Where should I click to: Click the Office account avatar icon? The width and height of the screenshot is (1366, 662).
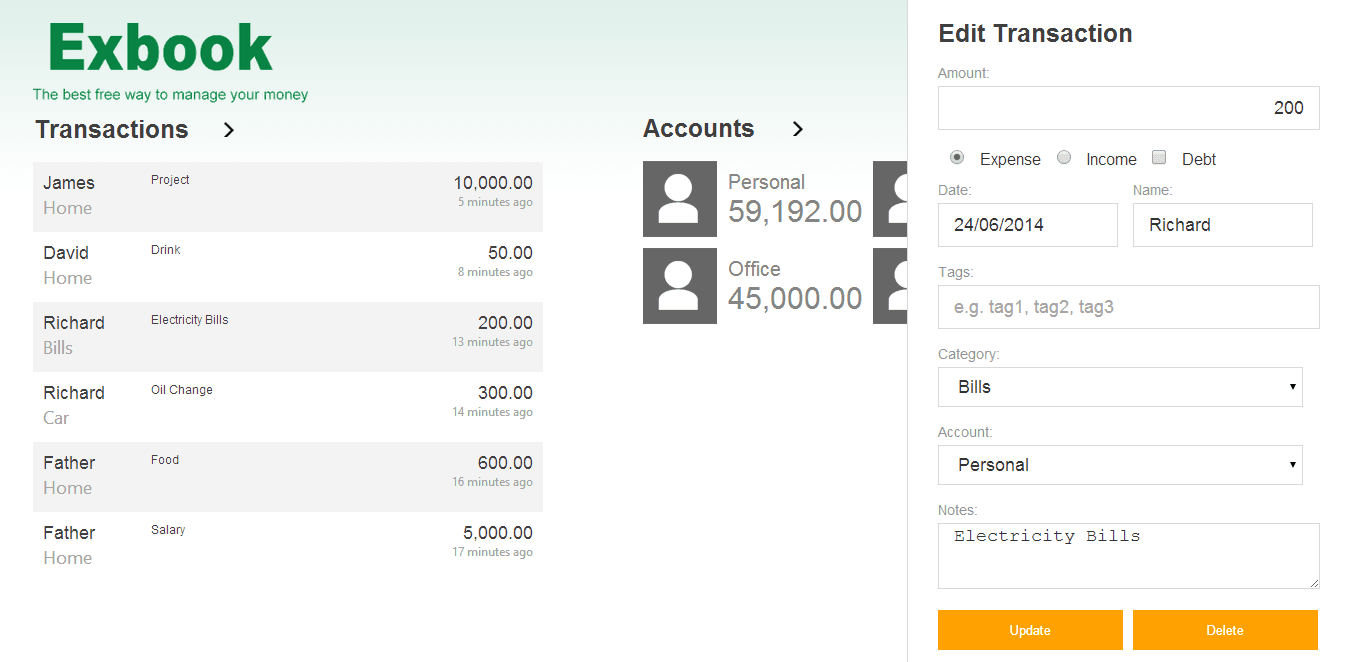pos(680,286)
